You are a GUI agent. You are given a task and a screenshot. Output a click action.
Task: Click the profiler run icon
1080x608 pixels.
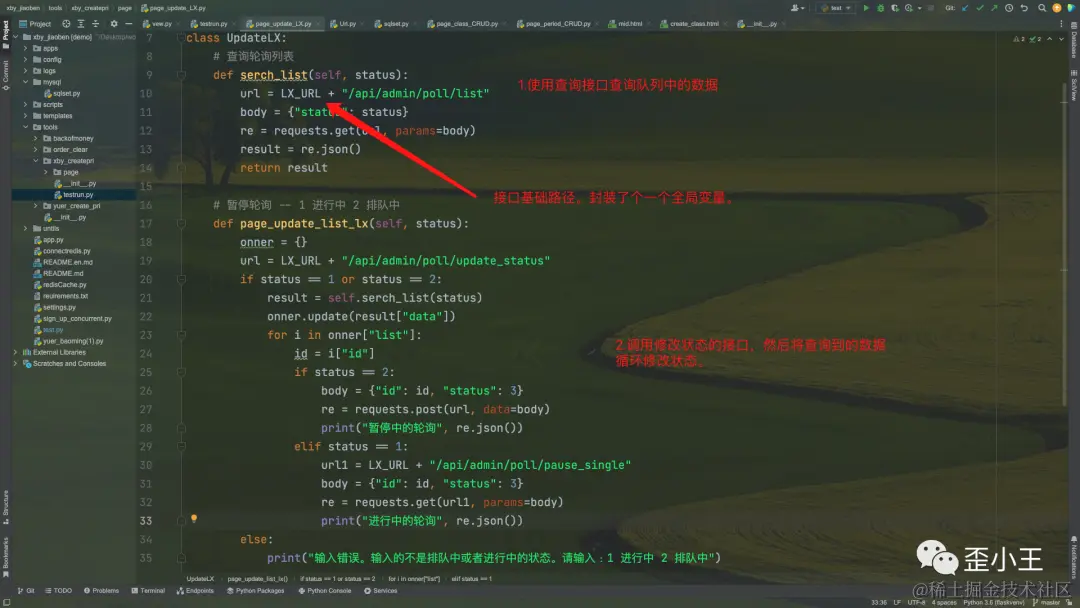(909, 8)
